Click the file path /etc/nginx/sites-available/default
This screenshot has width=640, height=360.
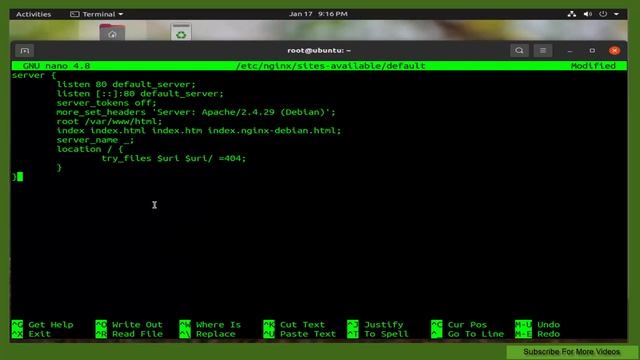point(331,66)
